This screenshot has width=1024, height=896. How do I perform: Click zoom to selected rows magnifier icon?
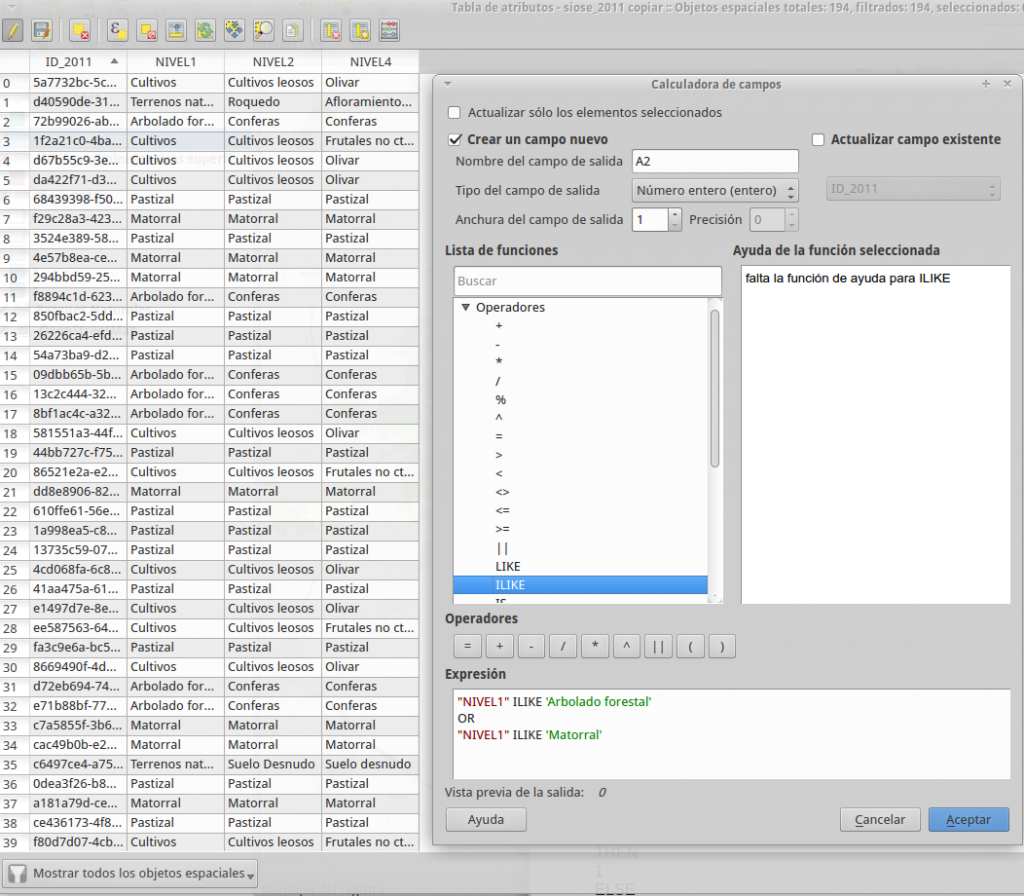point(263,30)
